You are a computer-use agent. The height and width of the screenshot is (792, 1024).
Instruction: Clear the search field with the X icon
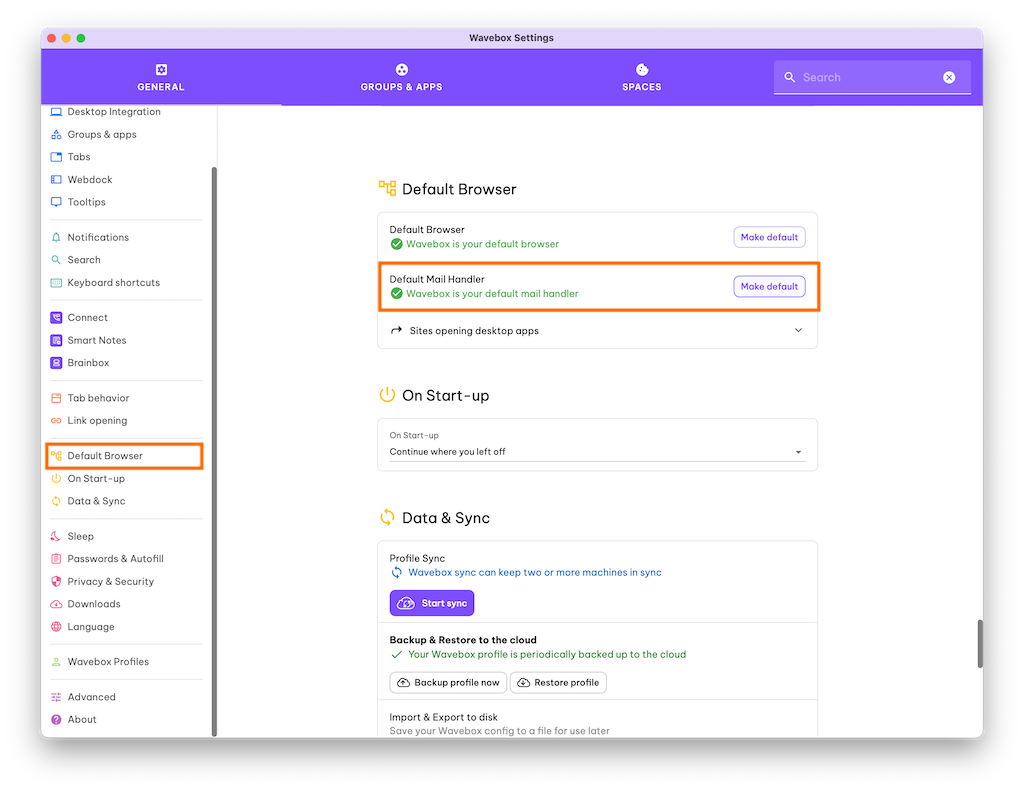[949, 77]
